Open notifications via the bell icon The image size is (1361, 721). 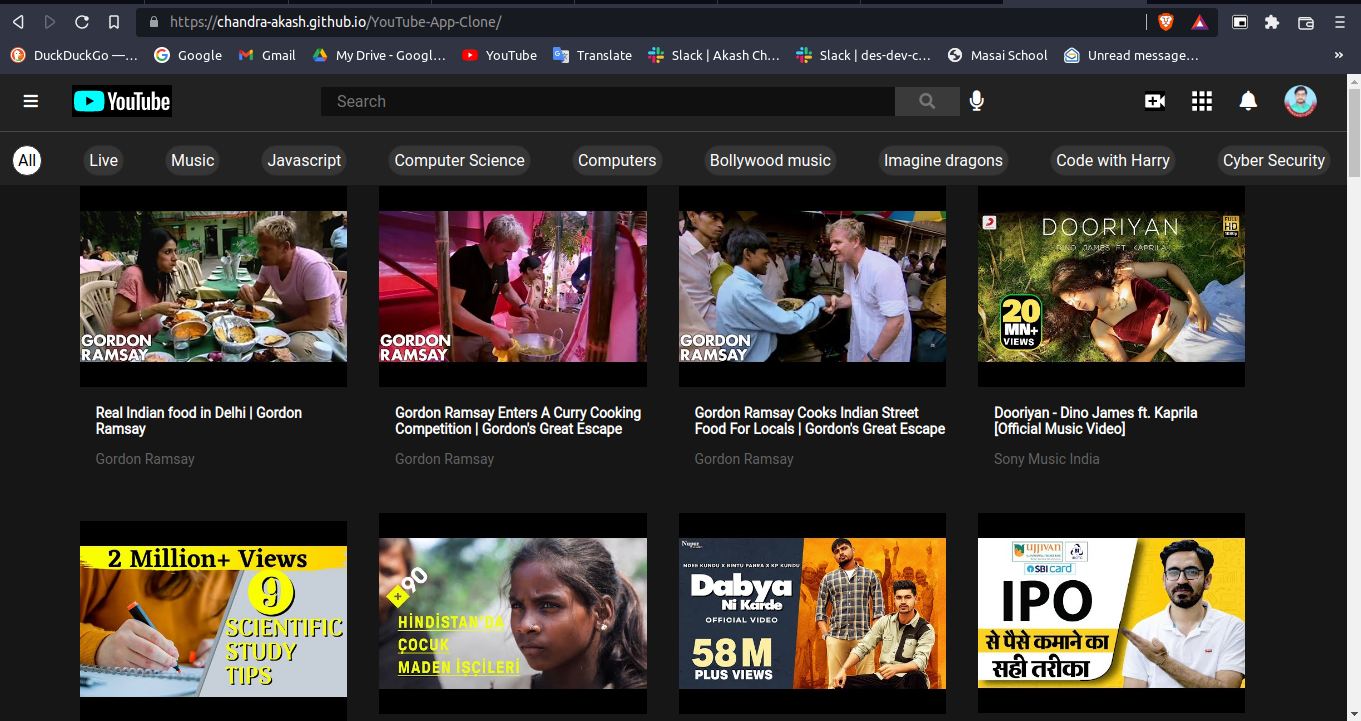click(1248, 101)
